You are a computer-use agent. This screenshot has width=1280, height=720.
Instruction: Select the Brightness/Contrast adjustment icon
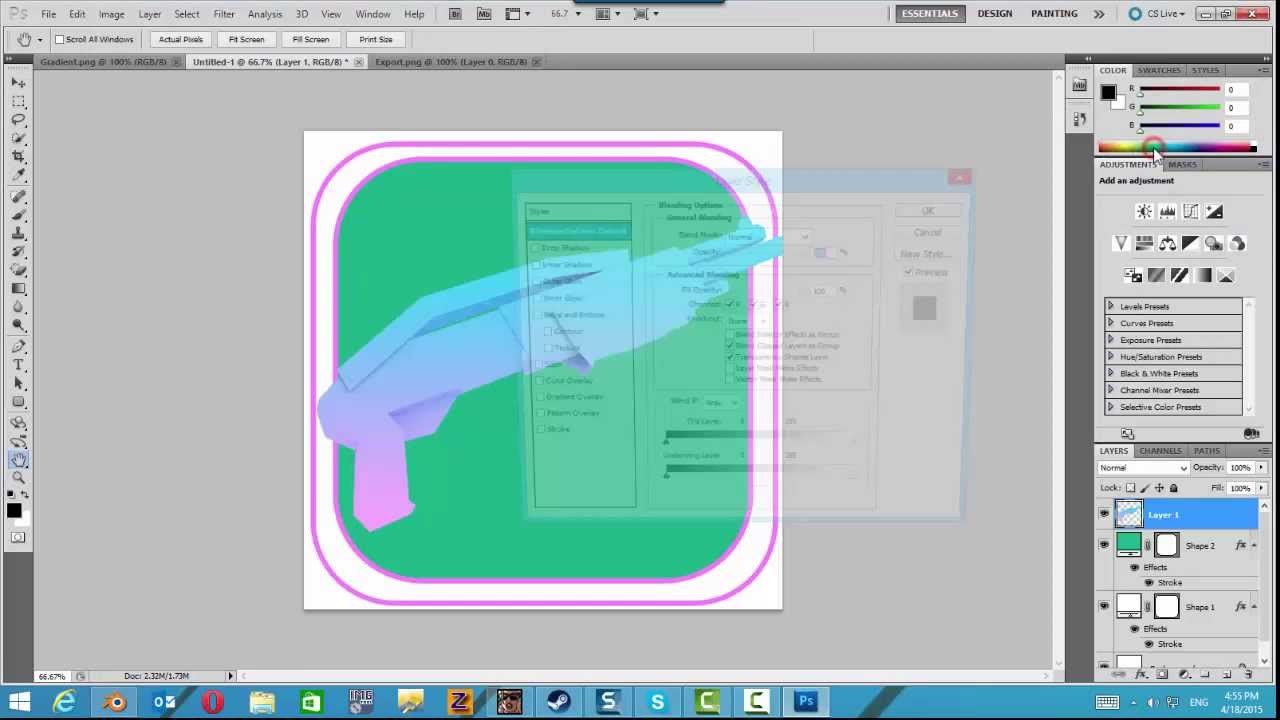pos(1143,211)
